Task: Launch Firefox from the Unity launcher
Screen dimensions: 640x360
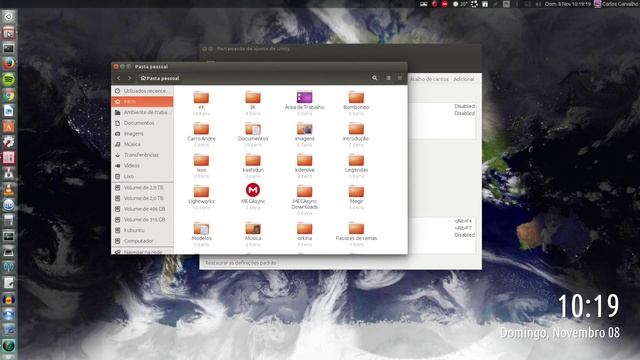Action: click(x=9, y=63)
